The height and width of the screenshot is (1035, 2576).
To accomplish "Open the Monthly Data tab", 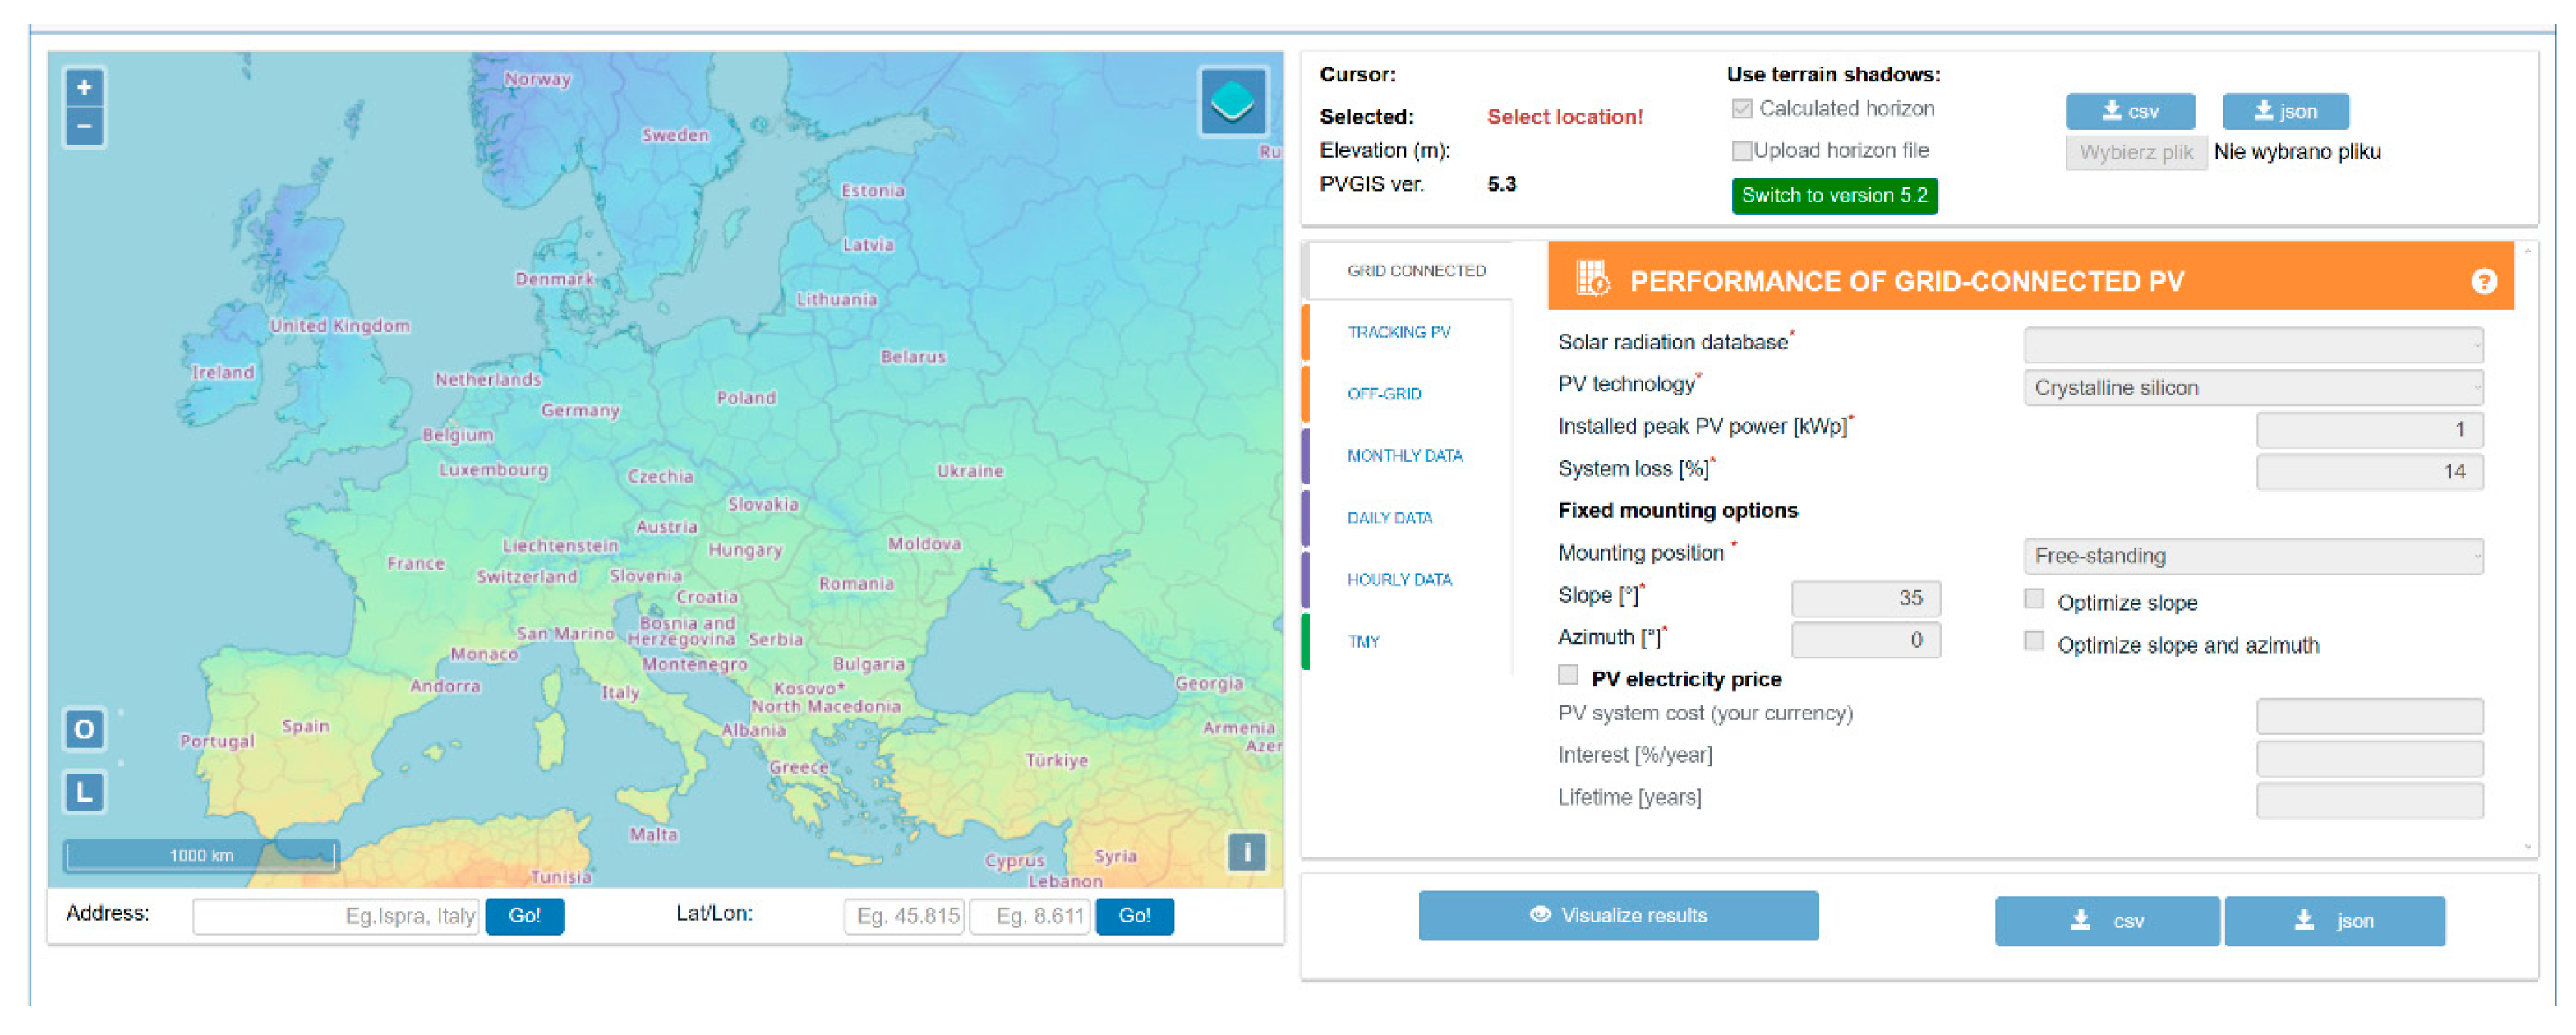I will [1404, 456].
